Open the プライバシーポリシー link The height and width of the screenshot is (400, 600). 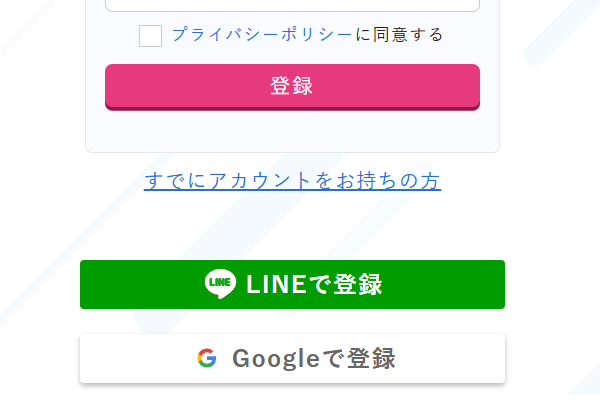262,35
